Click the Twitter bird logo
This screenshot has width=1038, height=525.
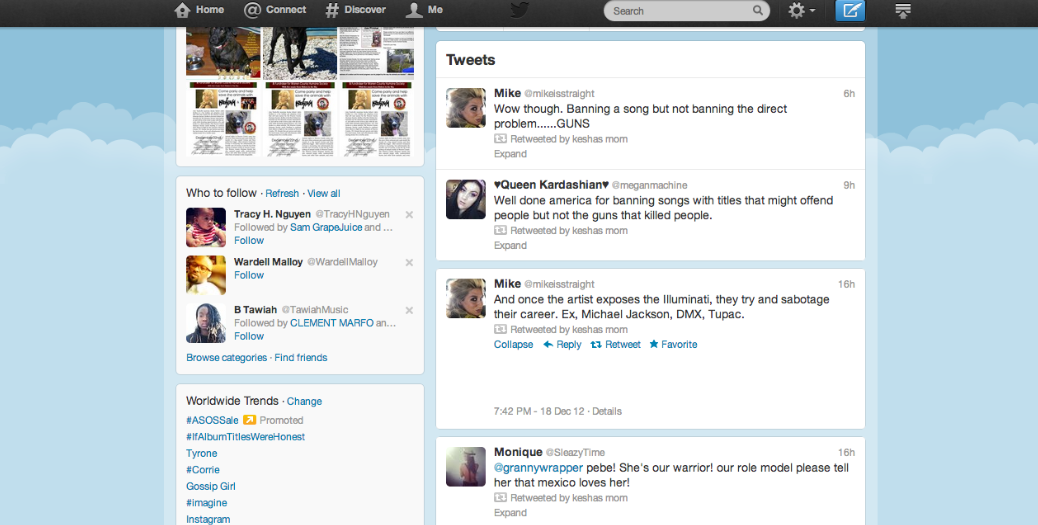(x=519, y=10)
